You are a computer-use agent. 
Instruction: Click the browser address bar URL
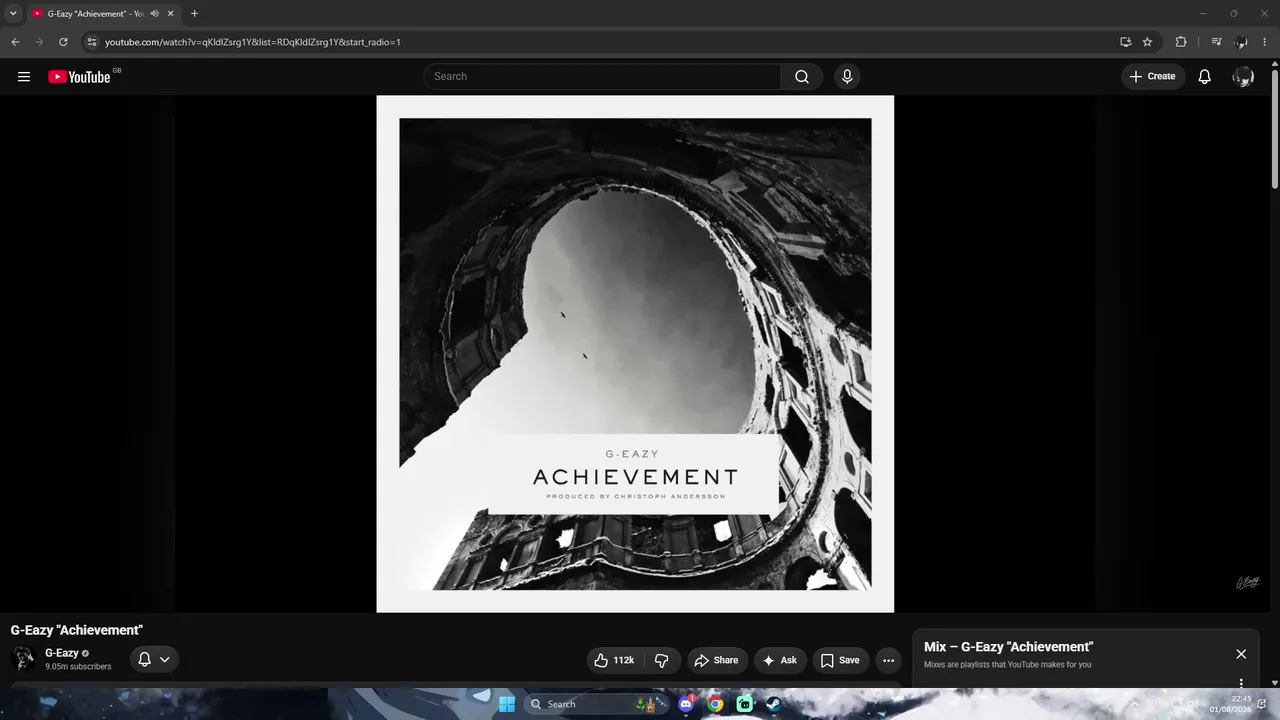[x=253, y=42]
